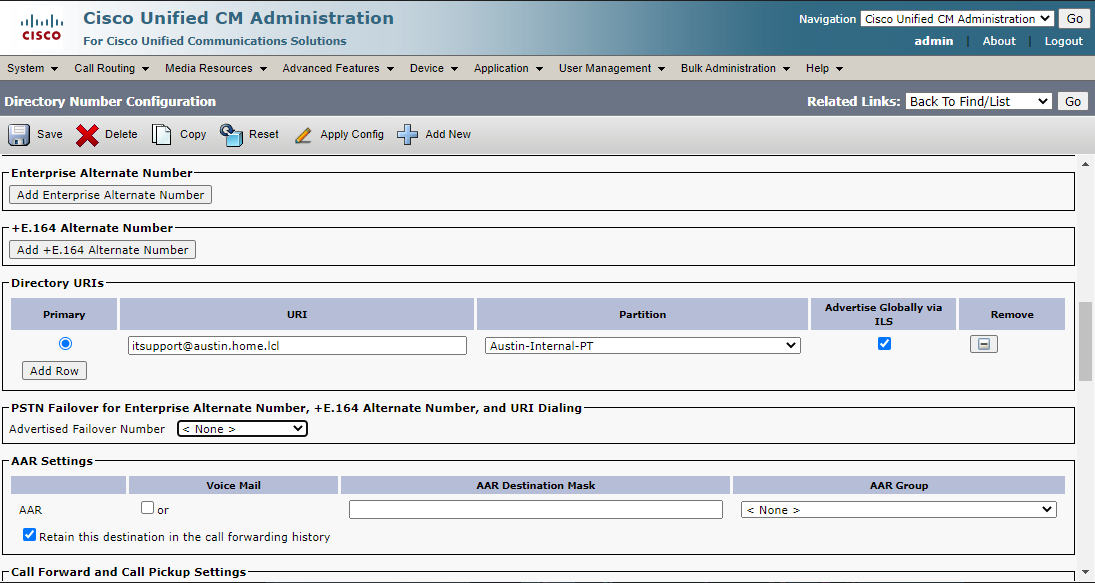Open the Media Resources menu

pyautogui.click(x=216, y=68)
